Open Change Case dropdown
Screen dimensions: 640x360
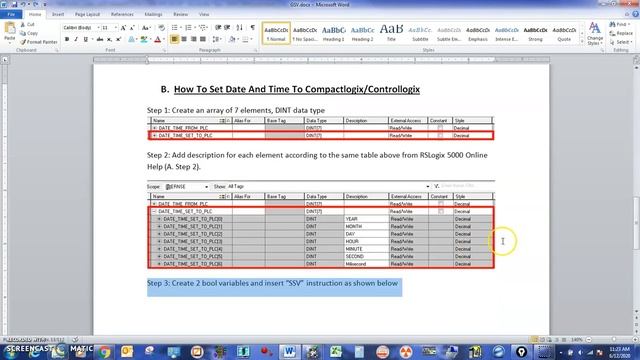coord(146,28)
